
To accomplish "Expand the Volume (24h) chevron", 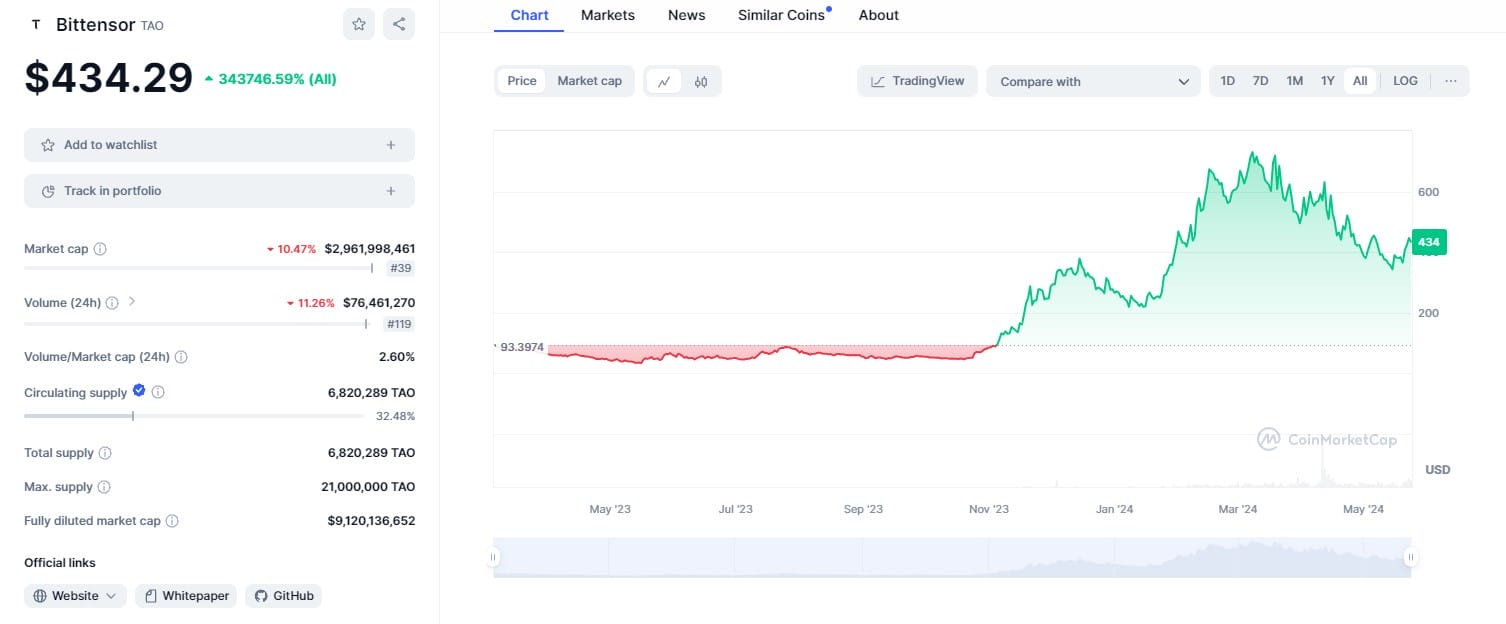I will click(x=132, y=301).
